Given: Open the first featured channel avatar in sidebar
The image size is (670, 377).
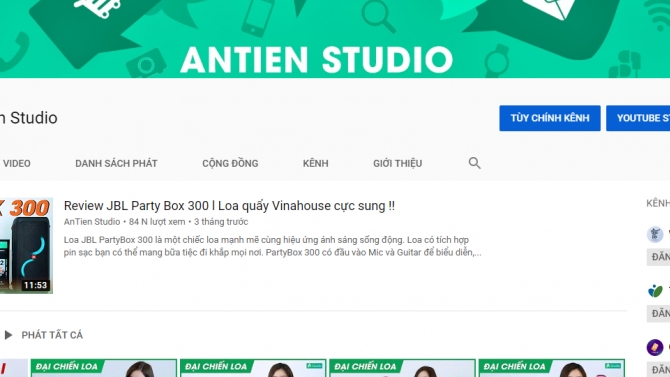Looking at the screenshot, I should (655, 234).
